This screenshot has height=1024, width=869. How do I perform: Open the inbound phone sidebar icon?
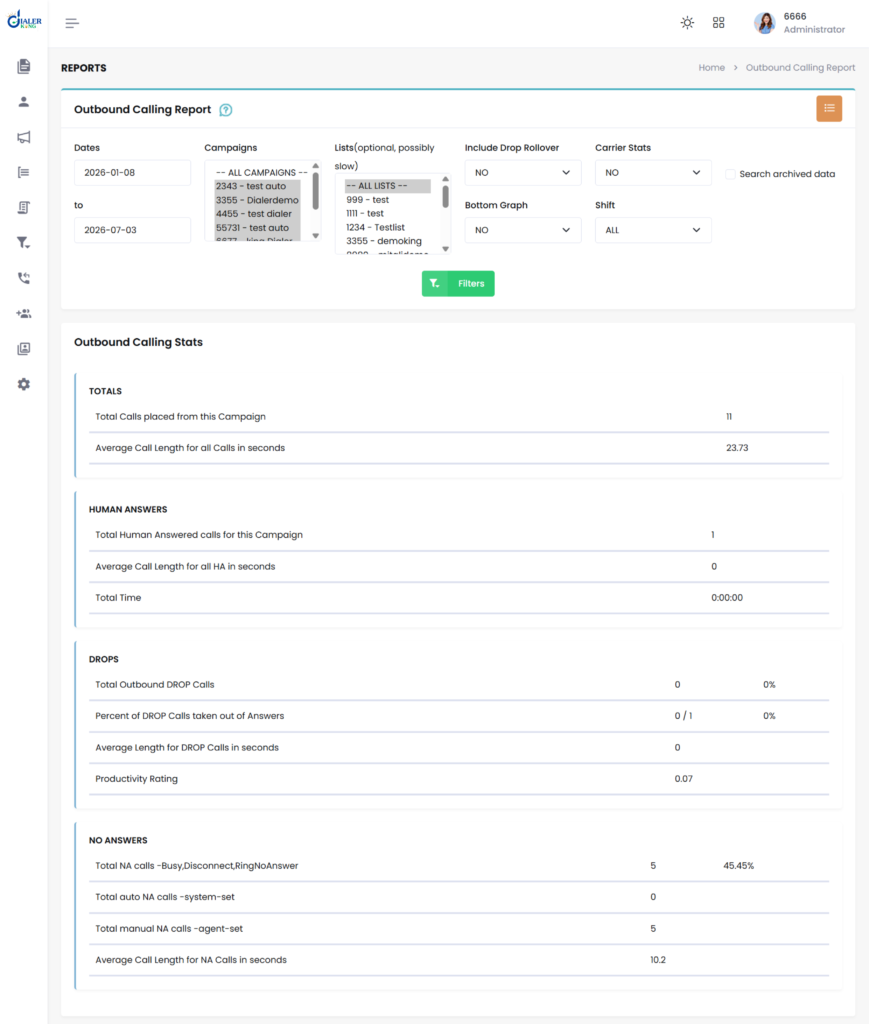(24, 278)
